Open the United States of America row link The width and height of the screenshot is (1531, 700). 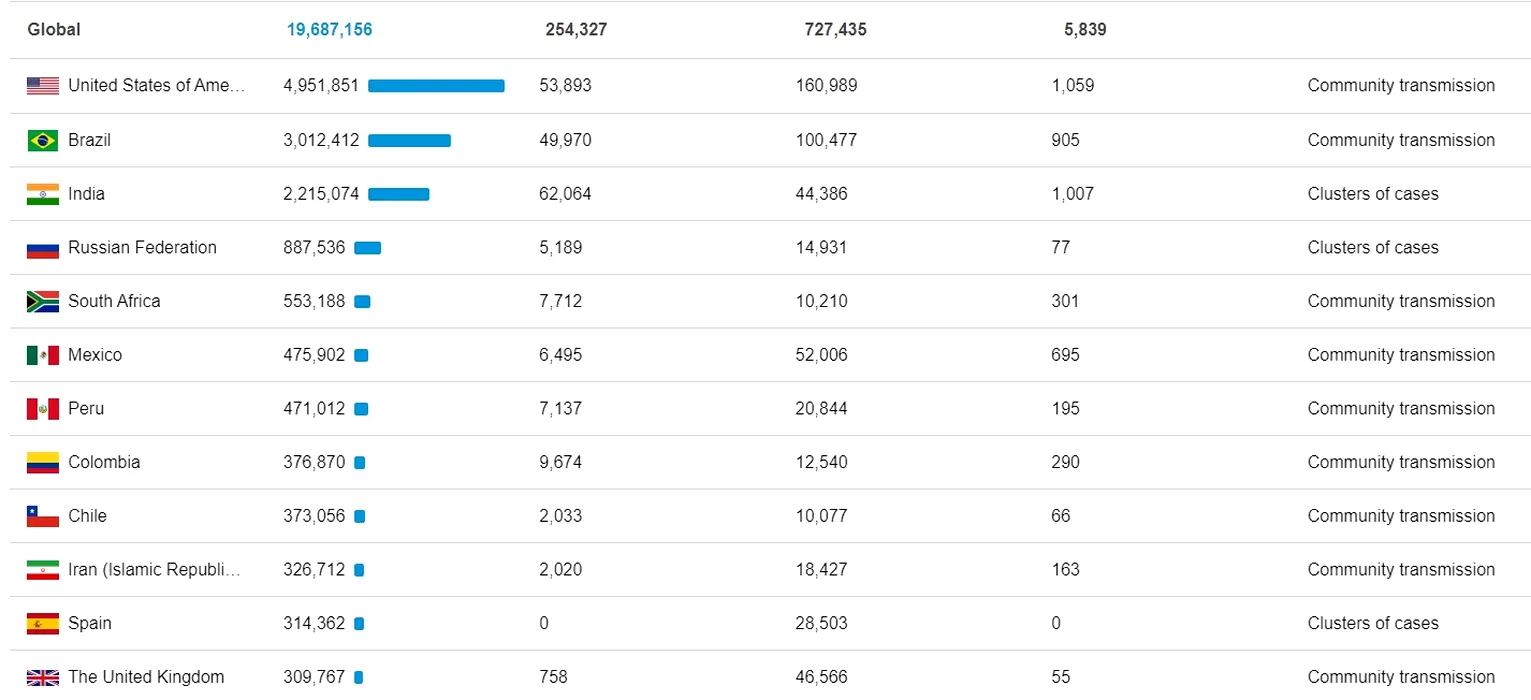coord(156,86)
